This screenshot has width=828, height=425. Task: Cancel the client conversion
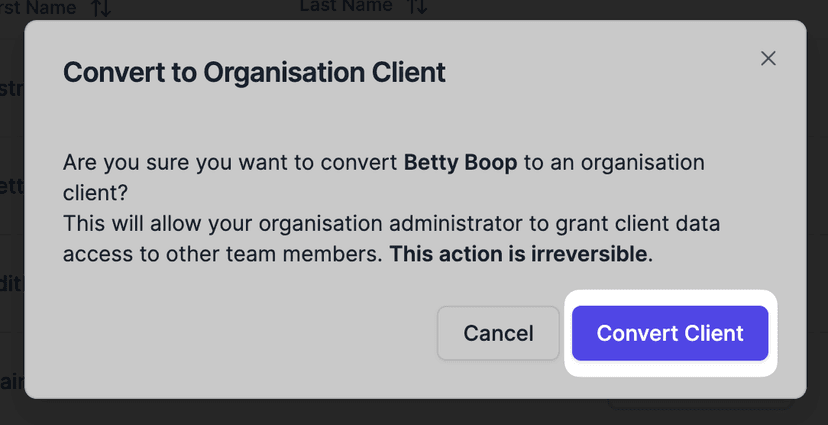[x=498, y=333]
